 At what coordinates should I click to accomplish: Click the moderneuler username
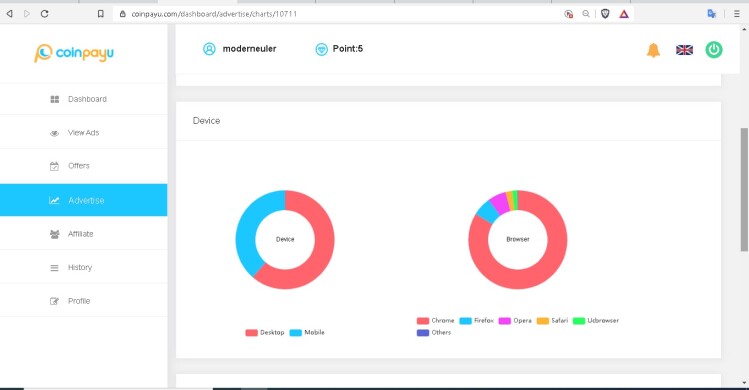249,49
